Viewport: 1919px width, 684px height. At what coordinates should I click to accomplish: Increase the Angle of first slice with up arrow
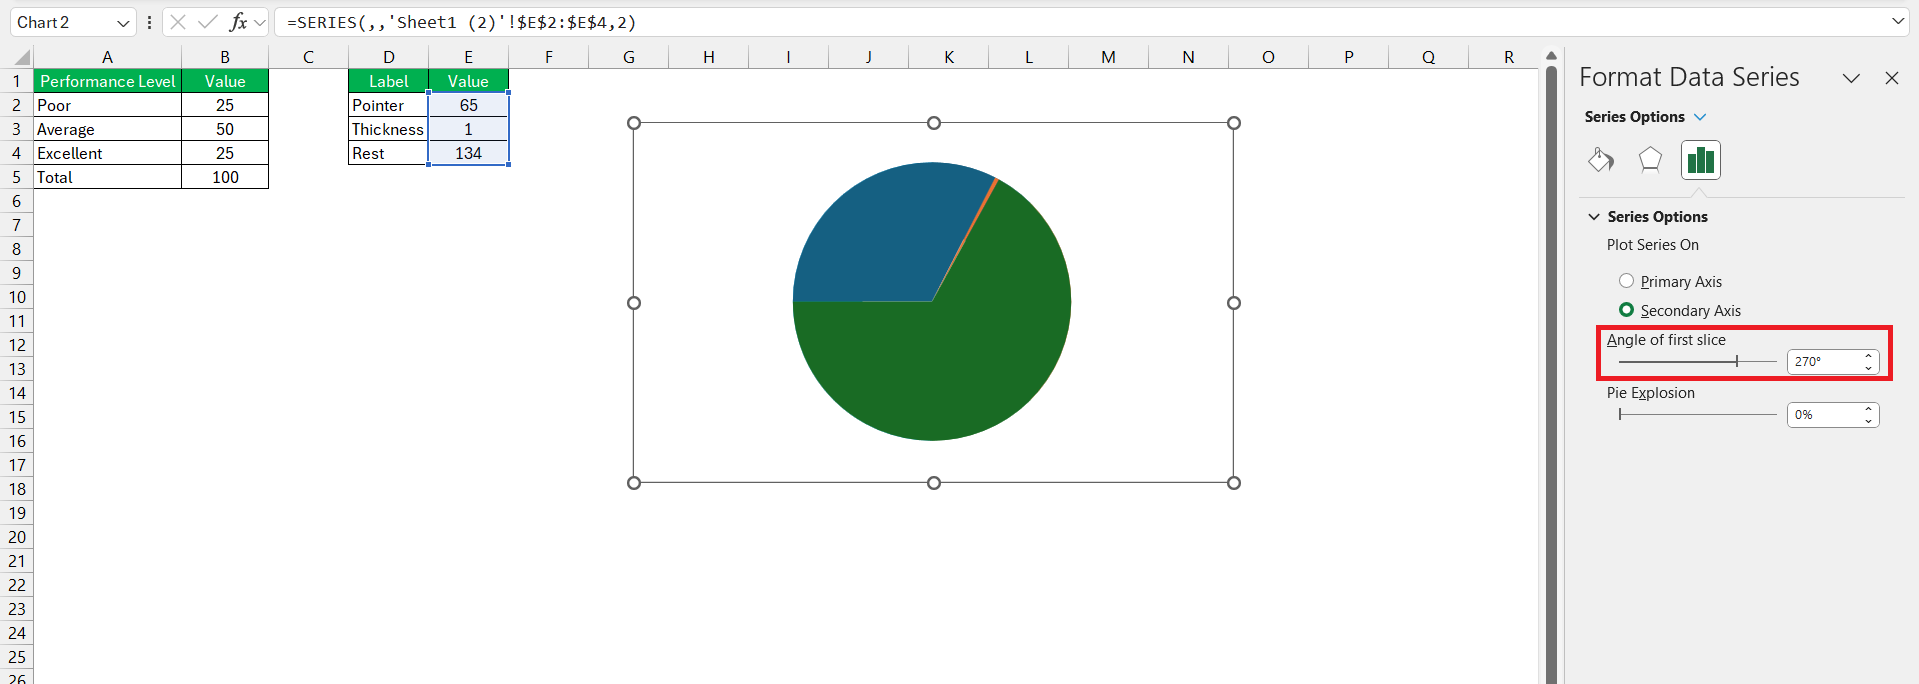(1868, 356)
